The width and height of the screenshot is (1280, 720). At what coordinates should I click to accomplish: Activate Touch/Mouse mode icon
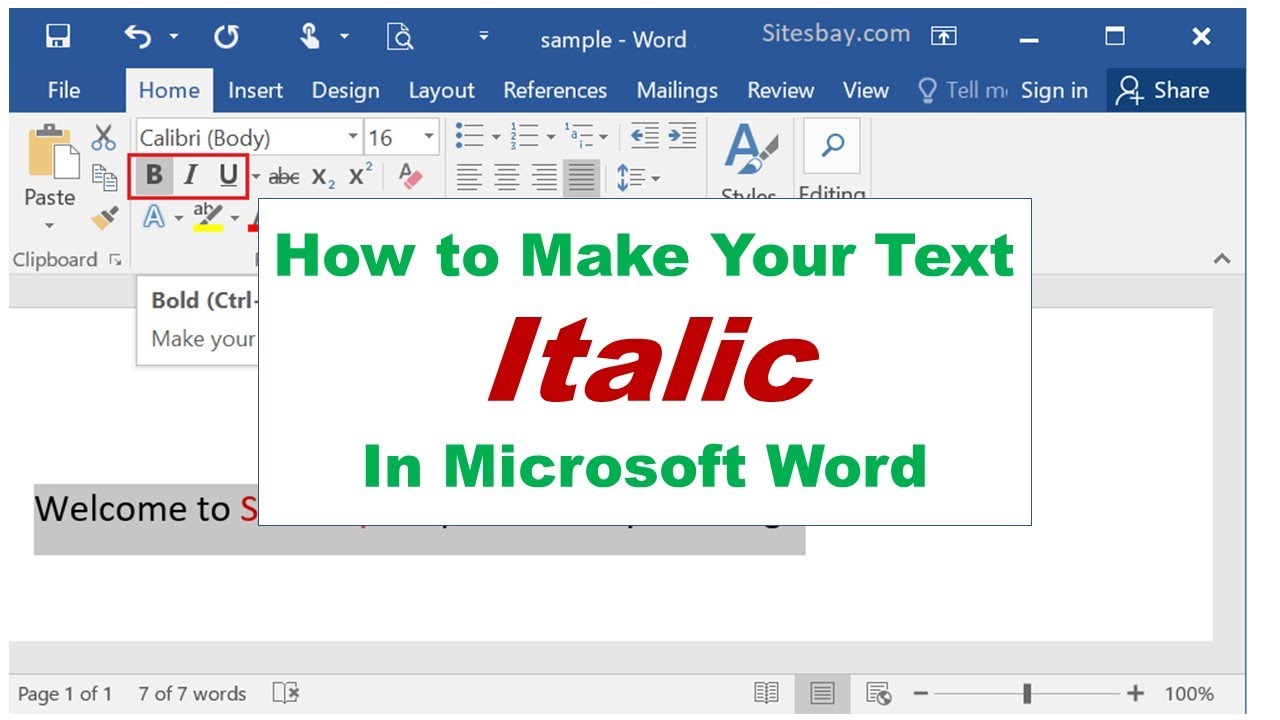tap(311, 36)
